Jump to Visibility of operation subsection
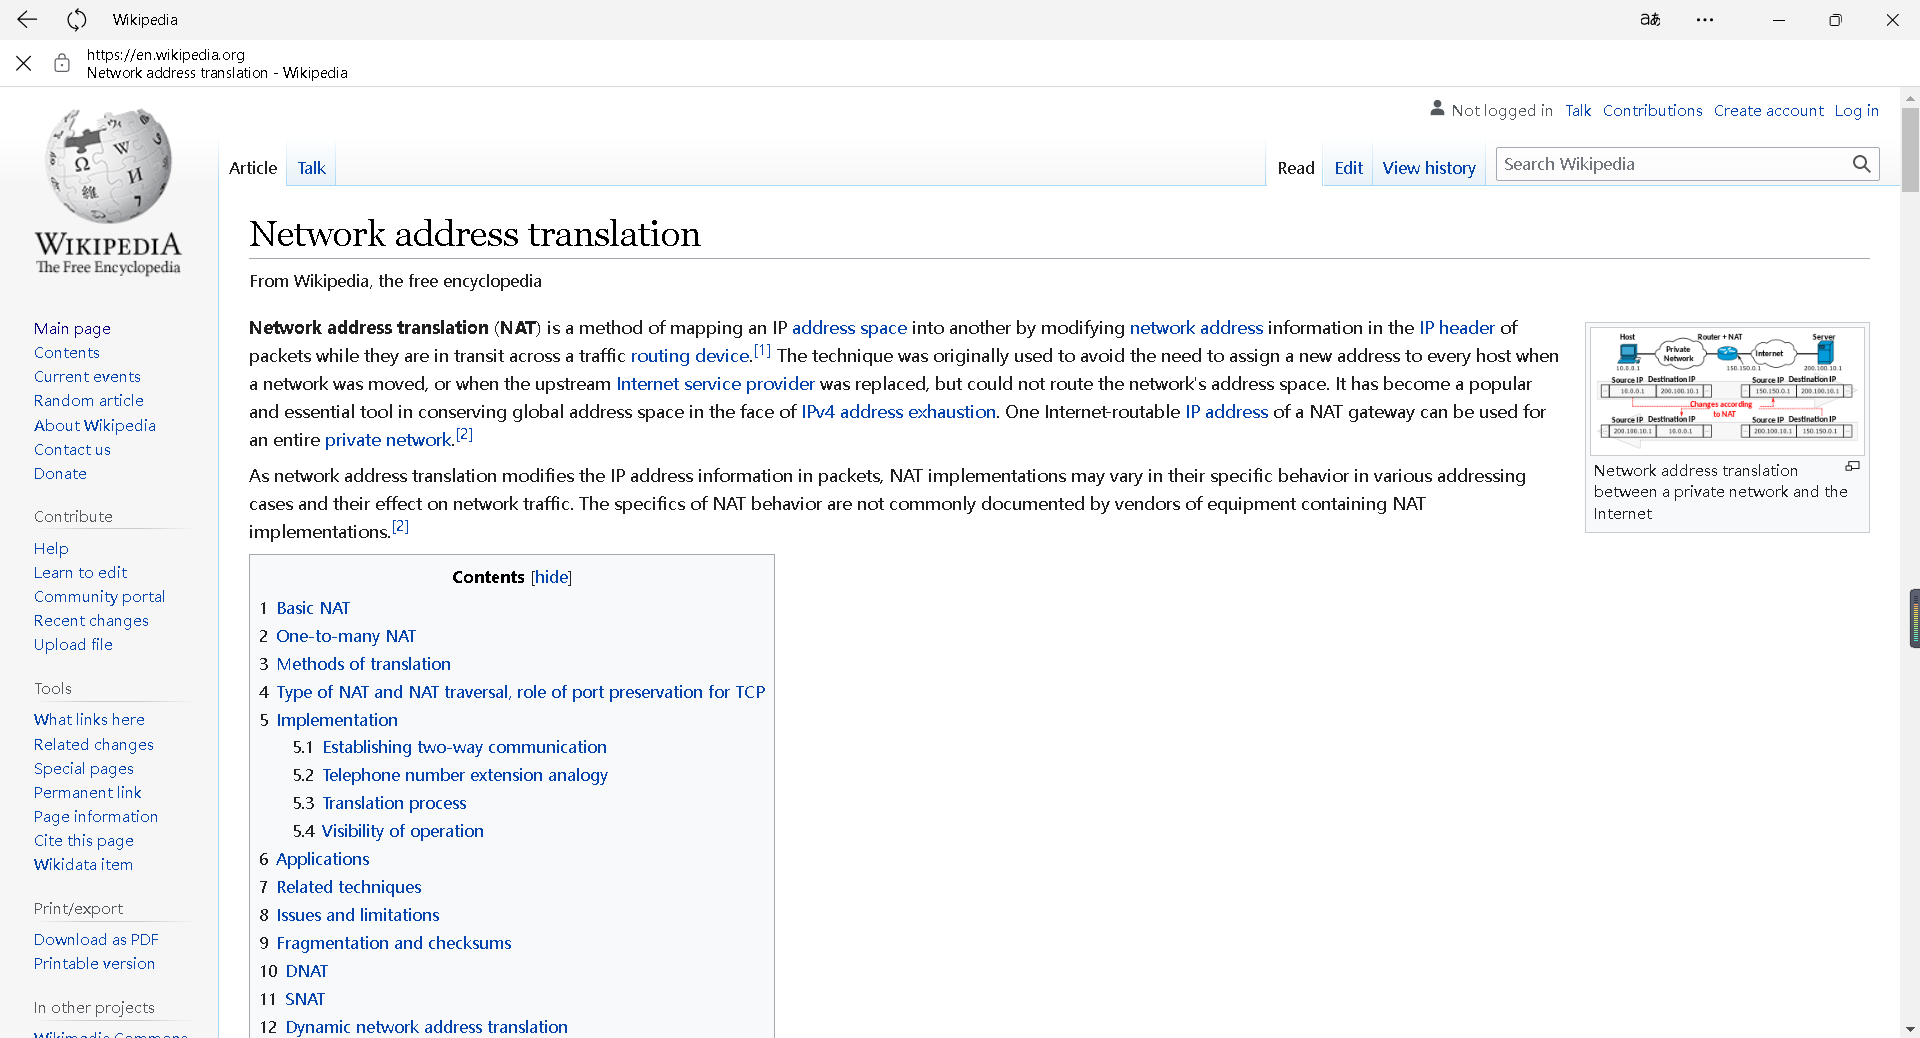The image size is (1920, 1038). pos(402,831)
